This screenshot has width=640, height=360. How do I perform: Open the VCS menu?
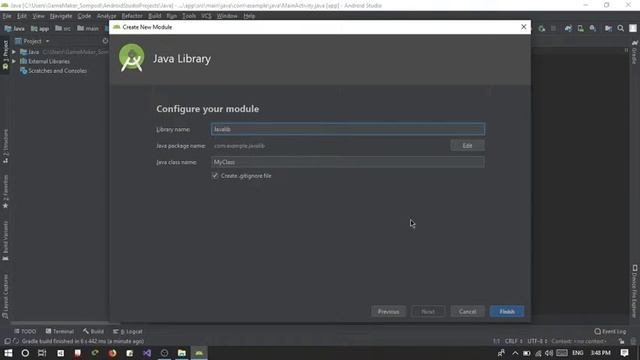coord(206,16)
